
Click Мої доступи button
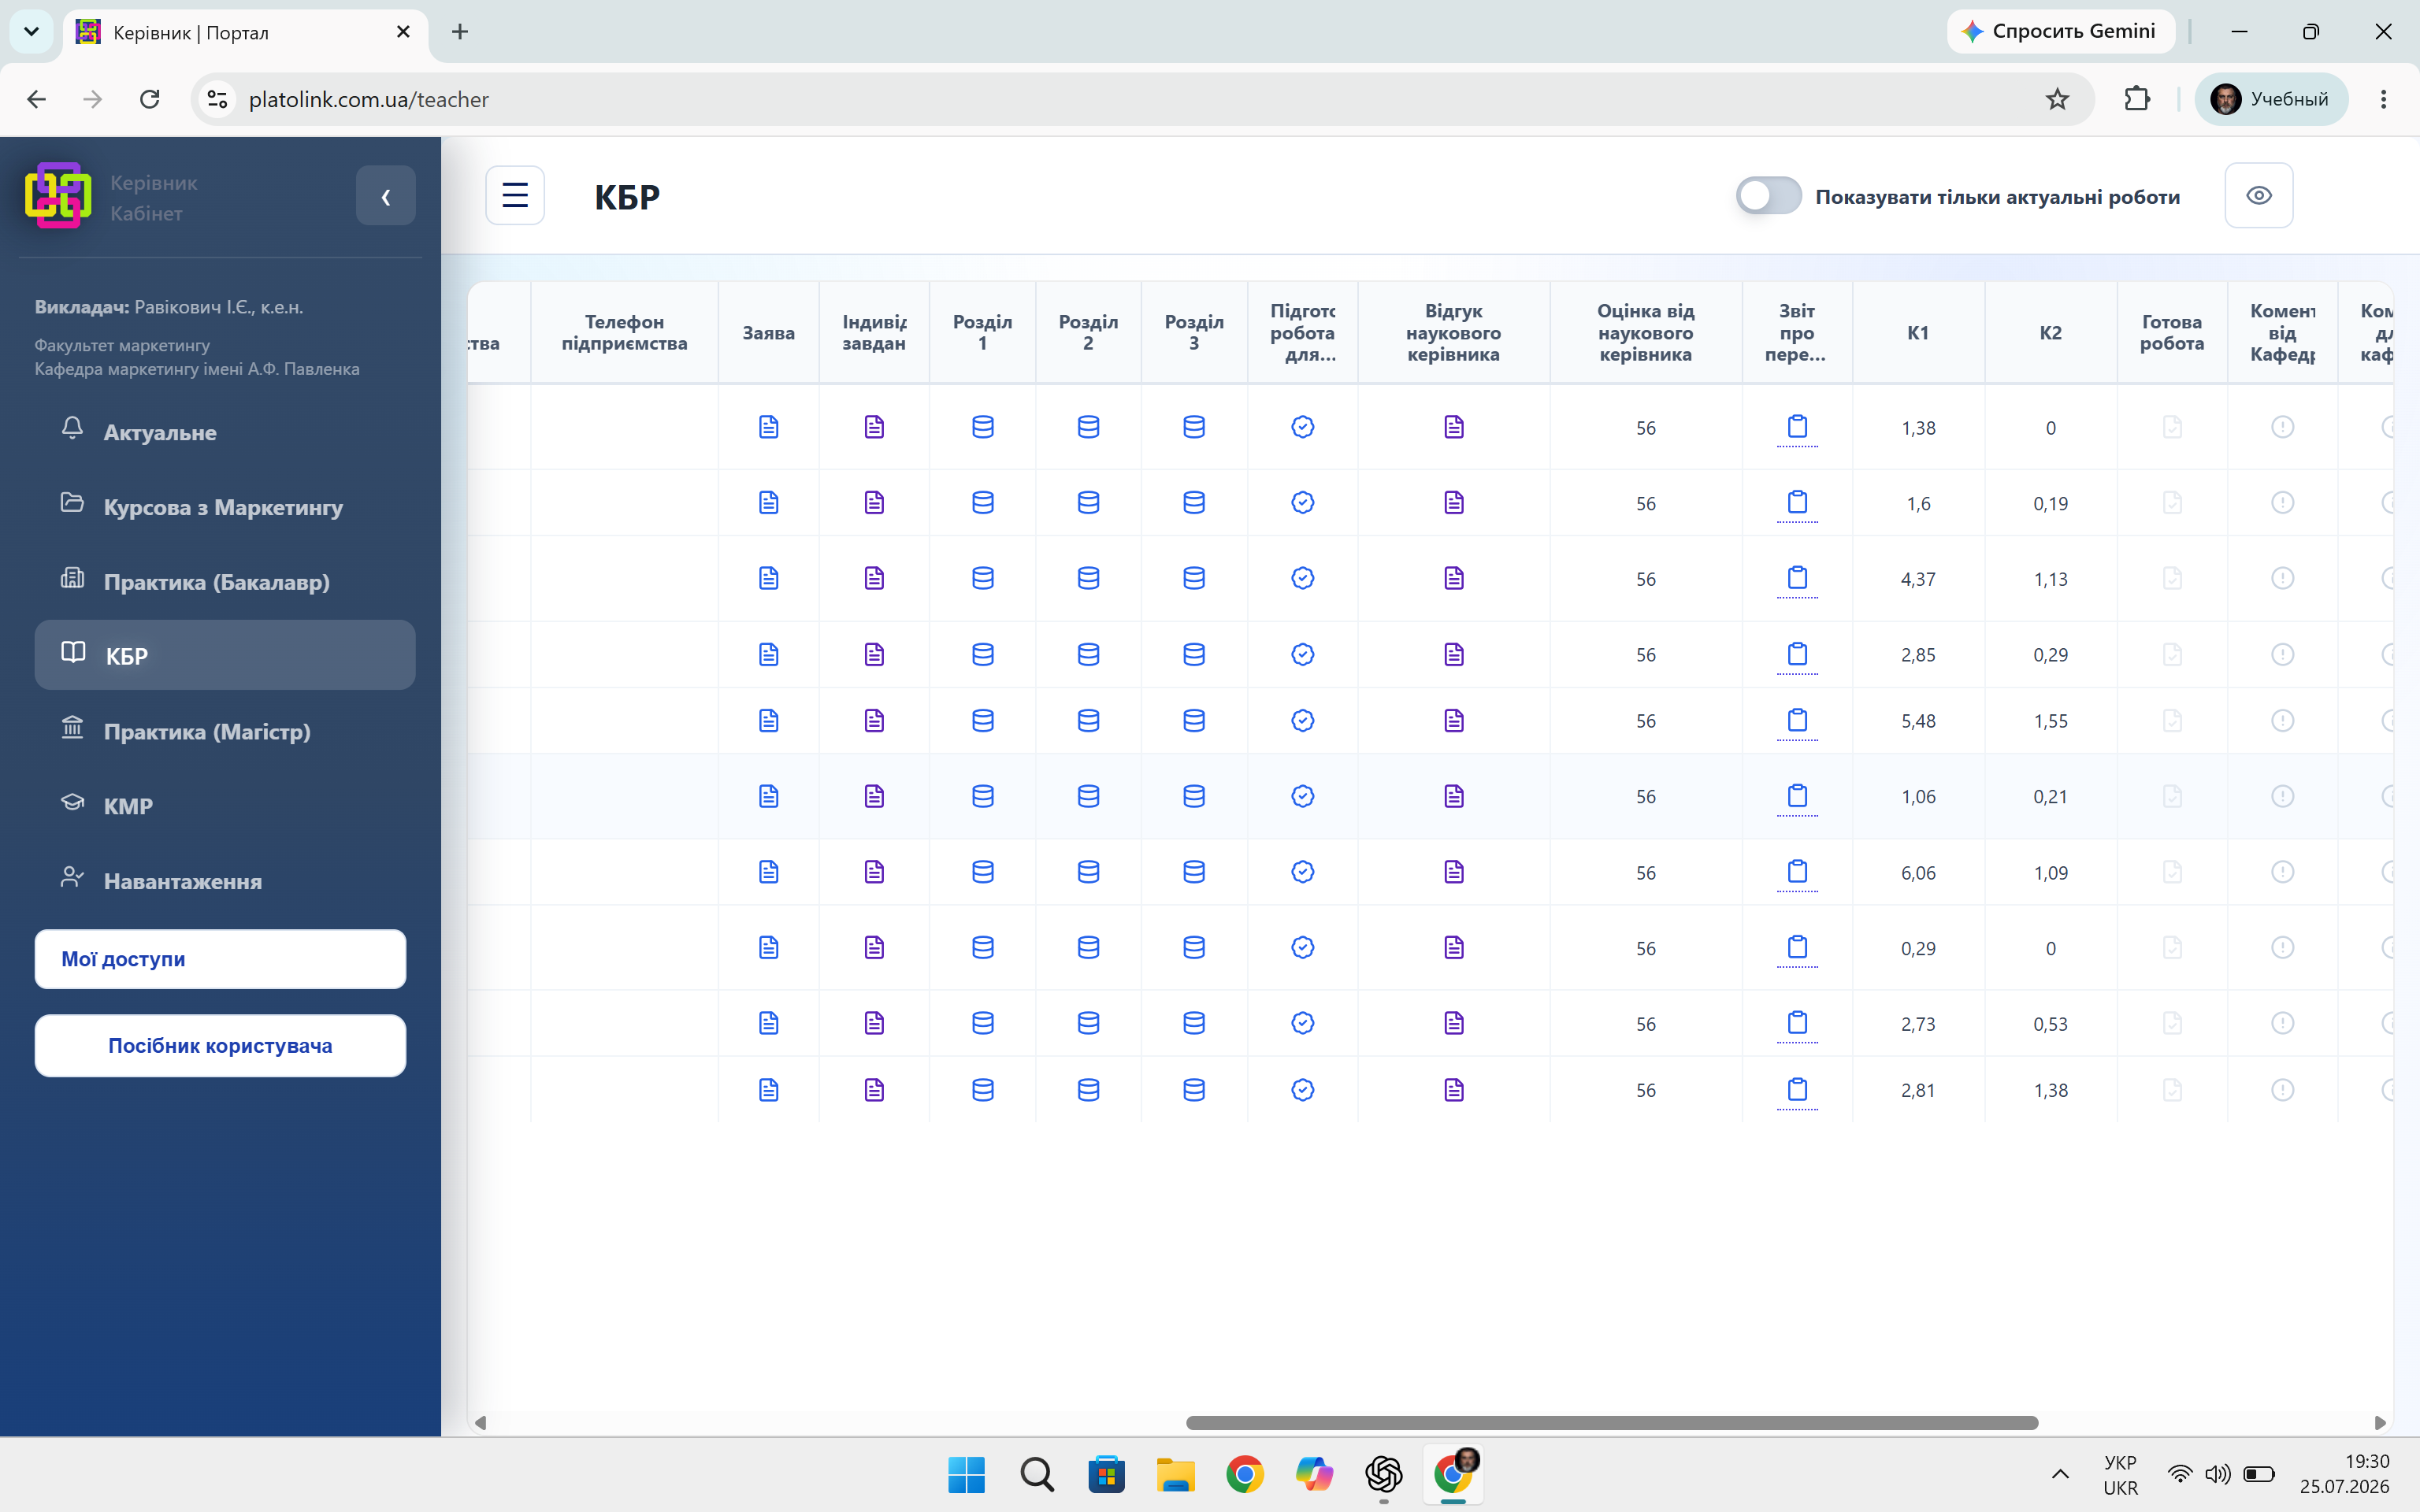220,959
